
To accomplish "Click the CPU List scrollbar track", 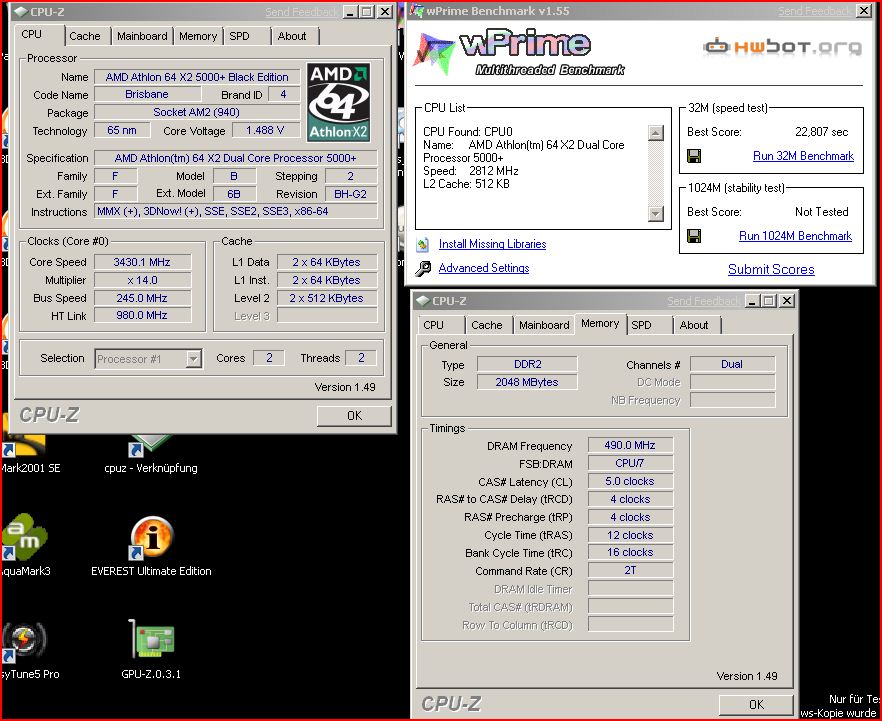I will point(656,173).
